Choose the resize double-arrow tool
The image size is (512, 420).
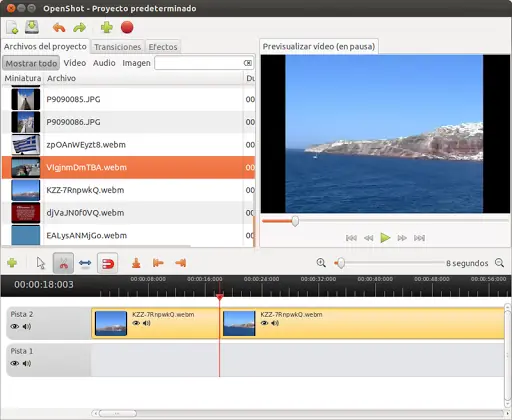point(85,263)
